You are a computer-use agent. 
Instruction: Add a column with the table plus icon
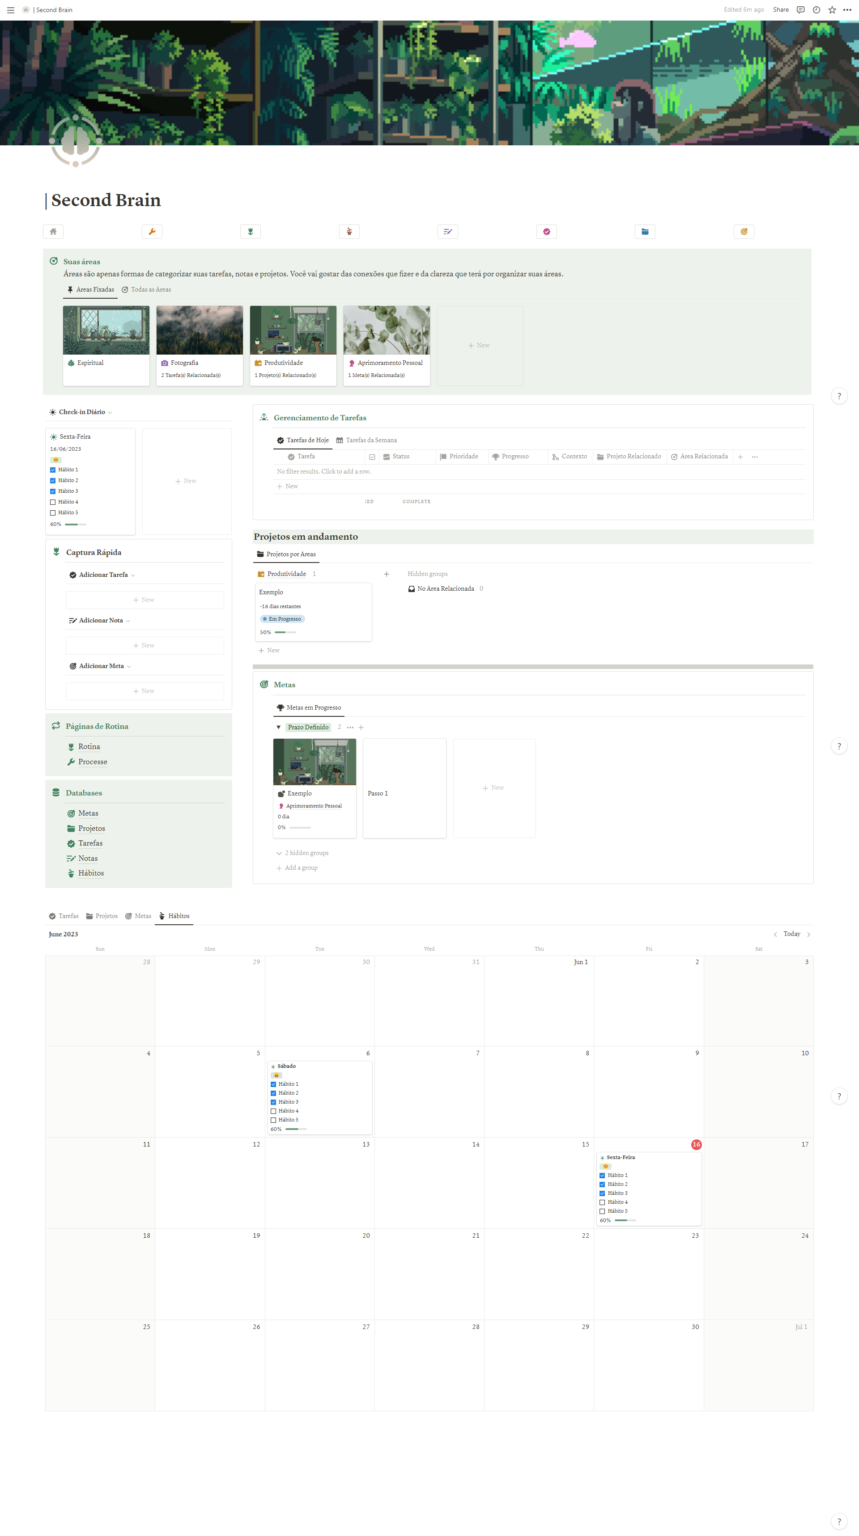click(x=740, y=457)
